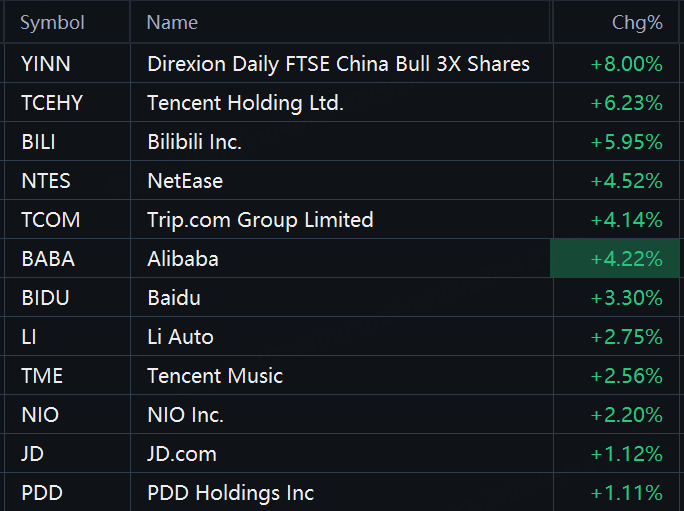Viewport: 684px width, 511px height.
Task: Open the Baidu entry
Action: pos(174,298)
